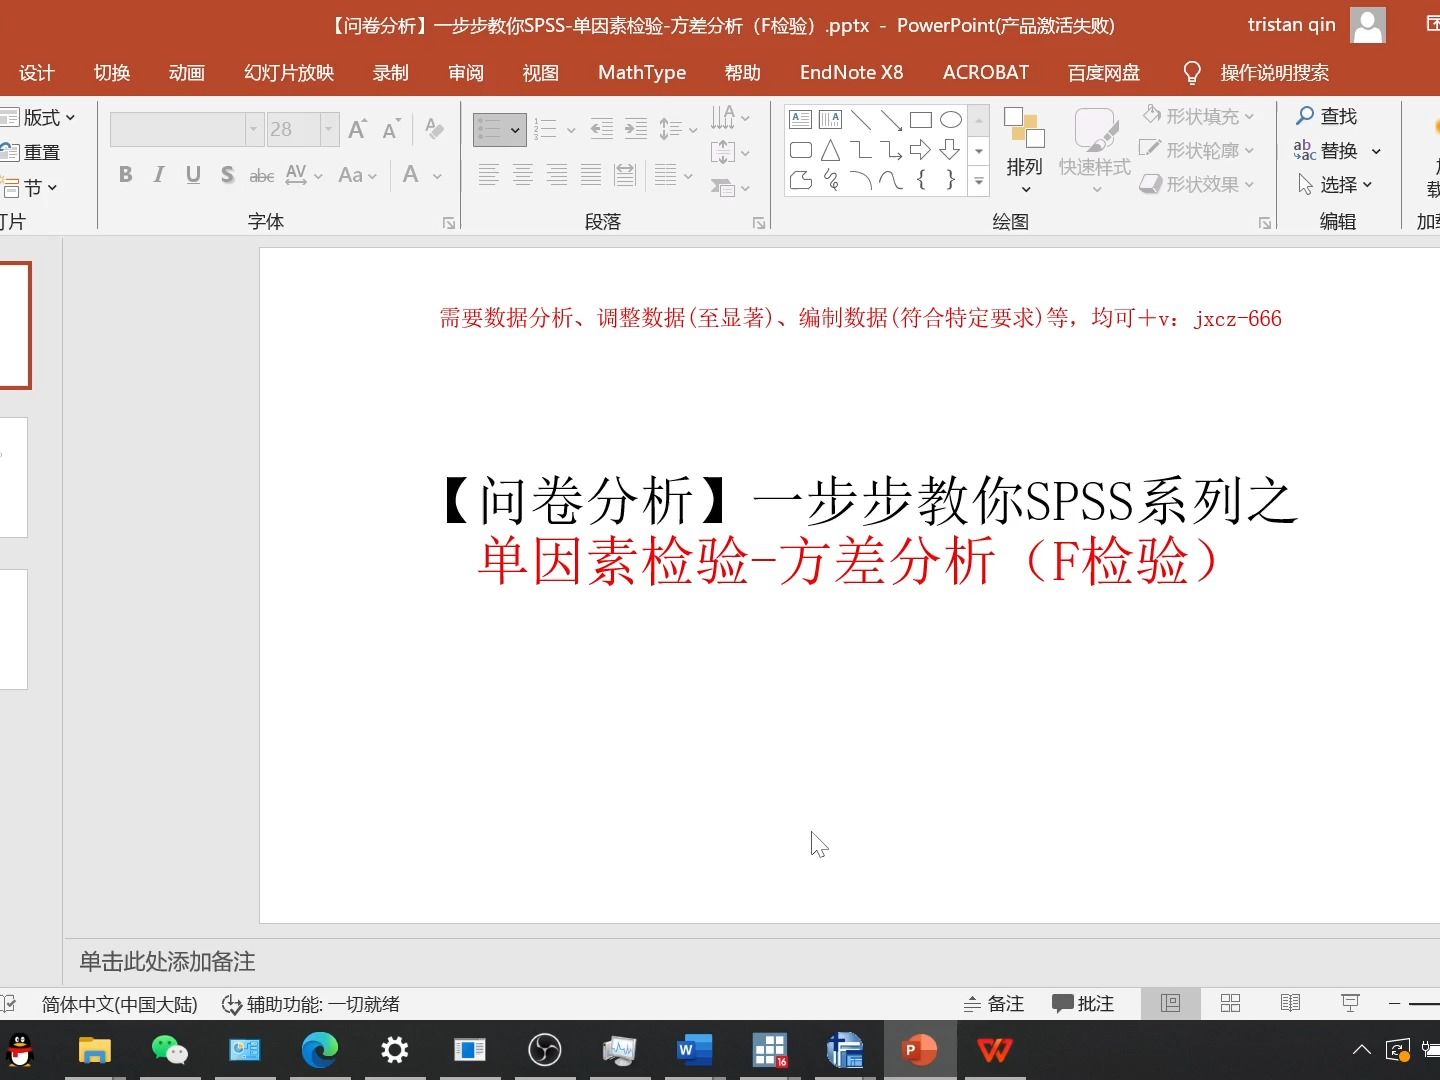Select the Oval shape
Viewport: 1440px width, 1080px height.
point(951,120)
